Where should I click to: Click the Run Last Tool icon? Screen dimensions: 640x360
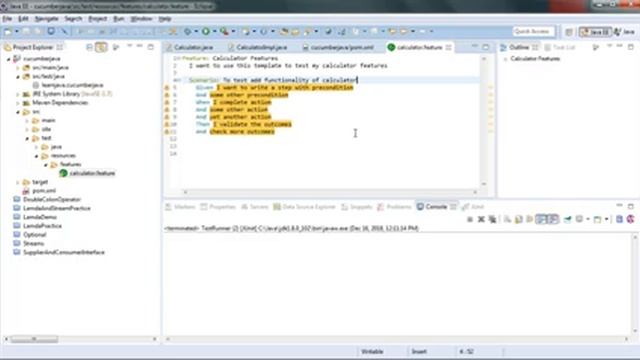(x=224, y=31)
